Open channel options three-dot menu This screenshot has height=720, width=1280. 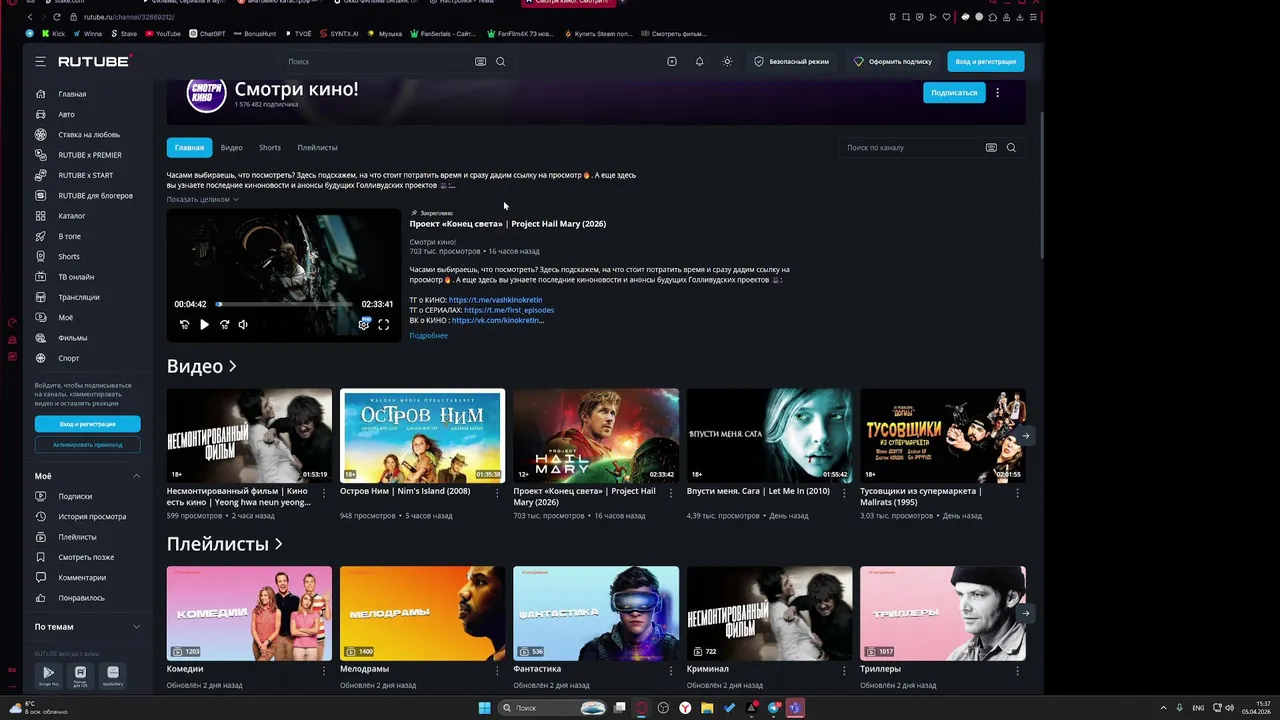(997, 92)
